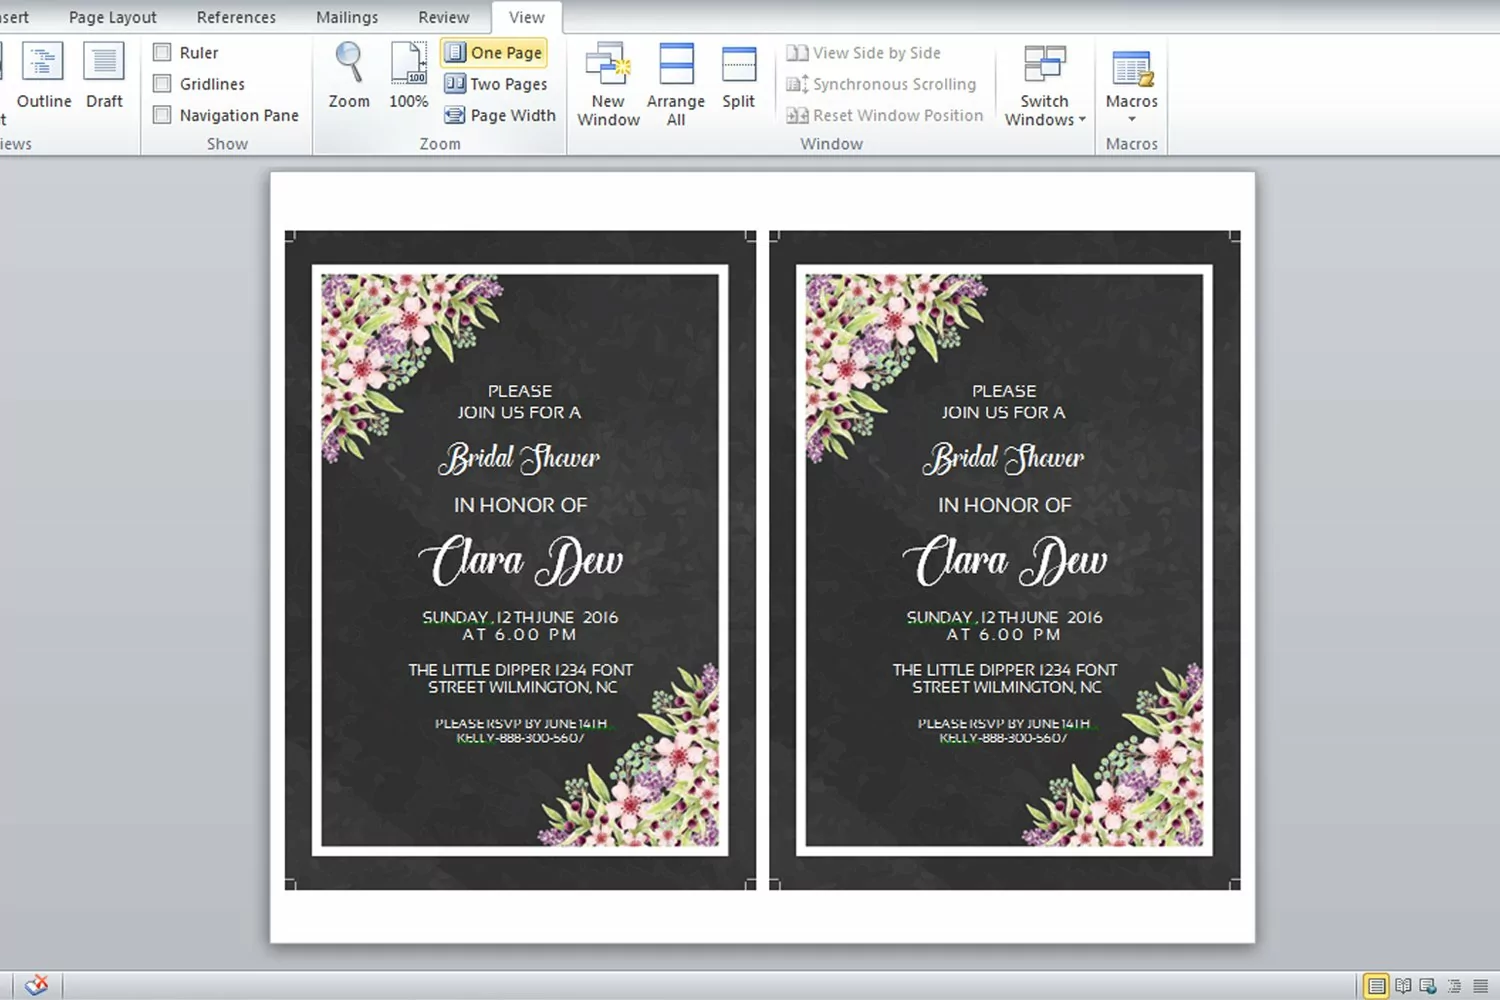Open a New Window

pyautogui.click(x=608, y=84)
